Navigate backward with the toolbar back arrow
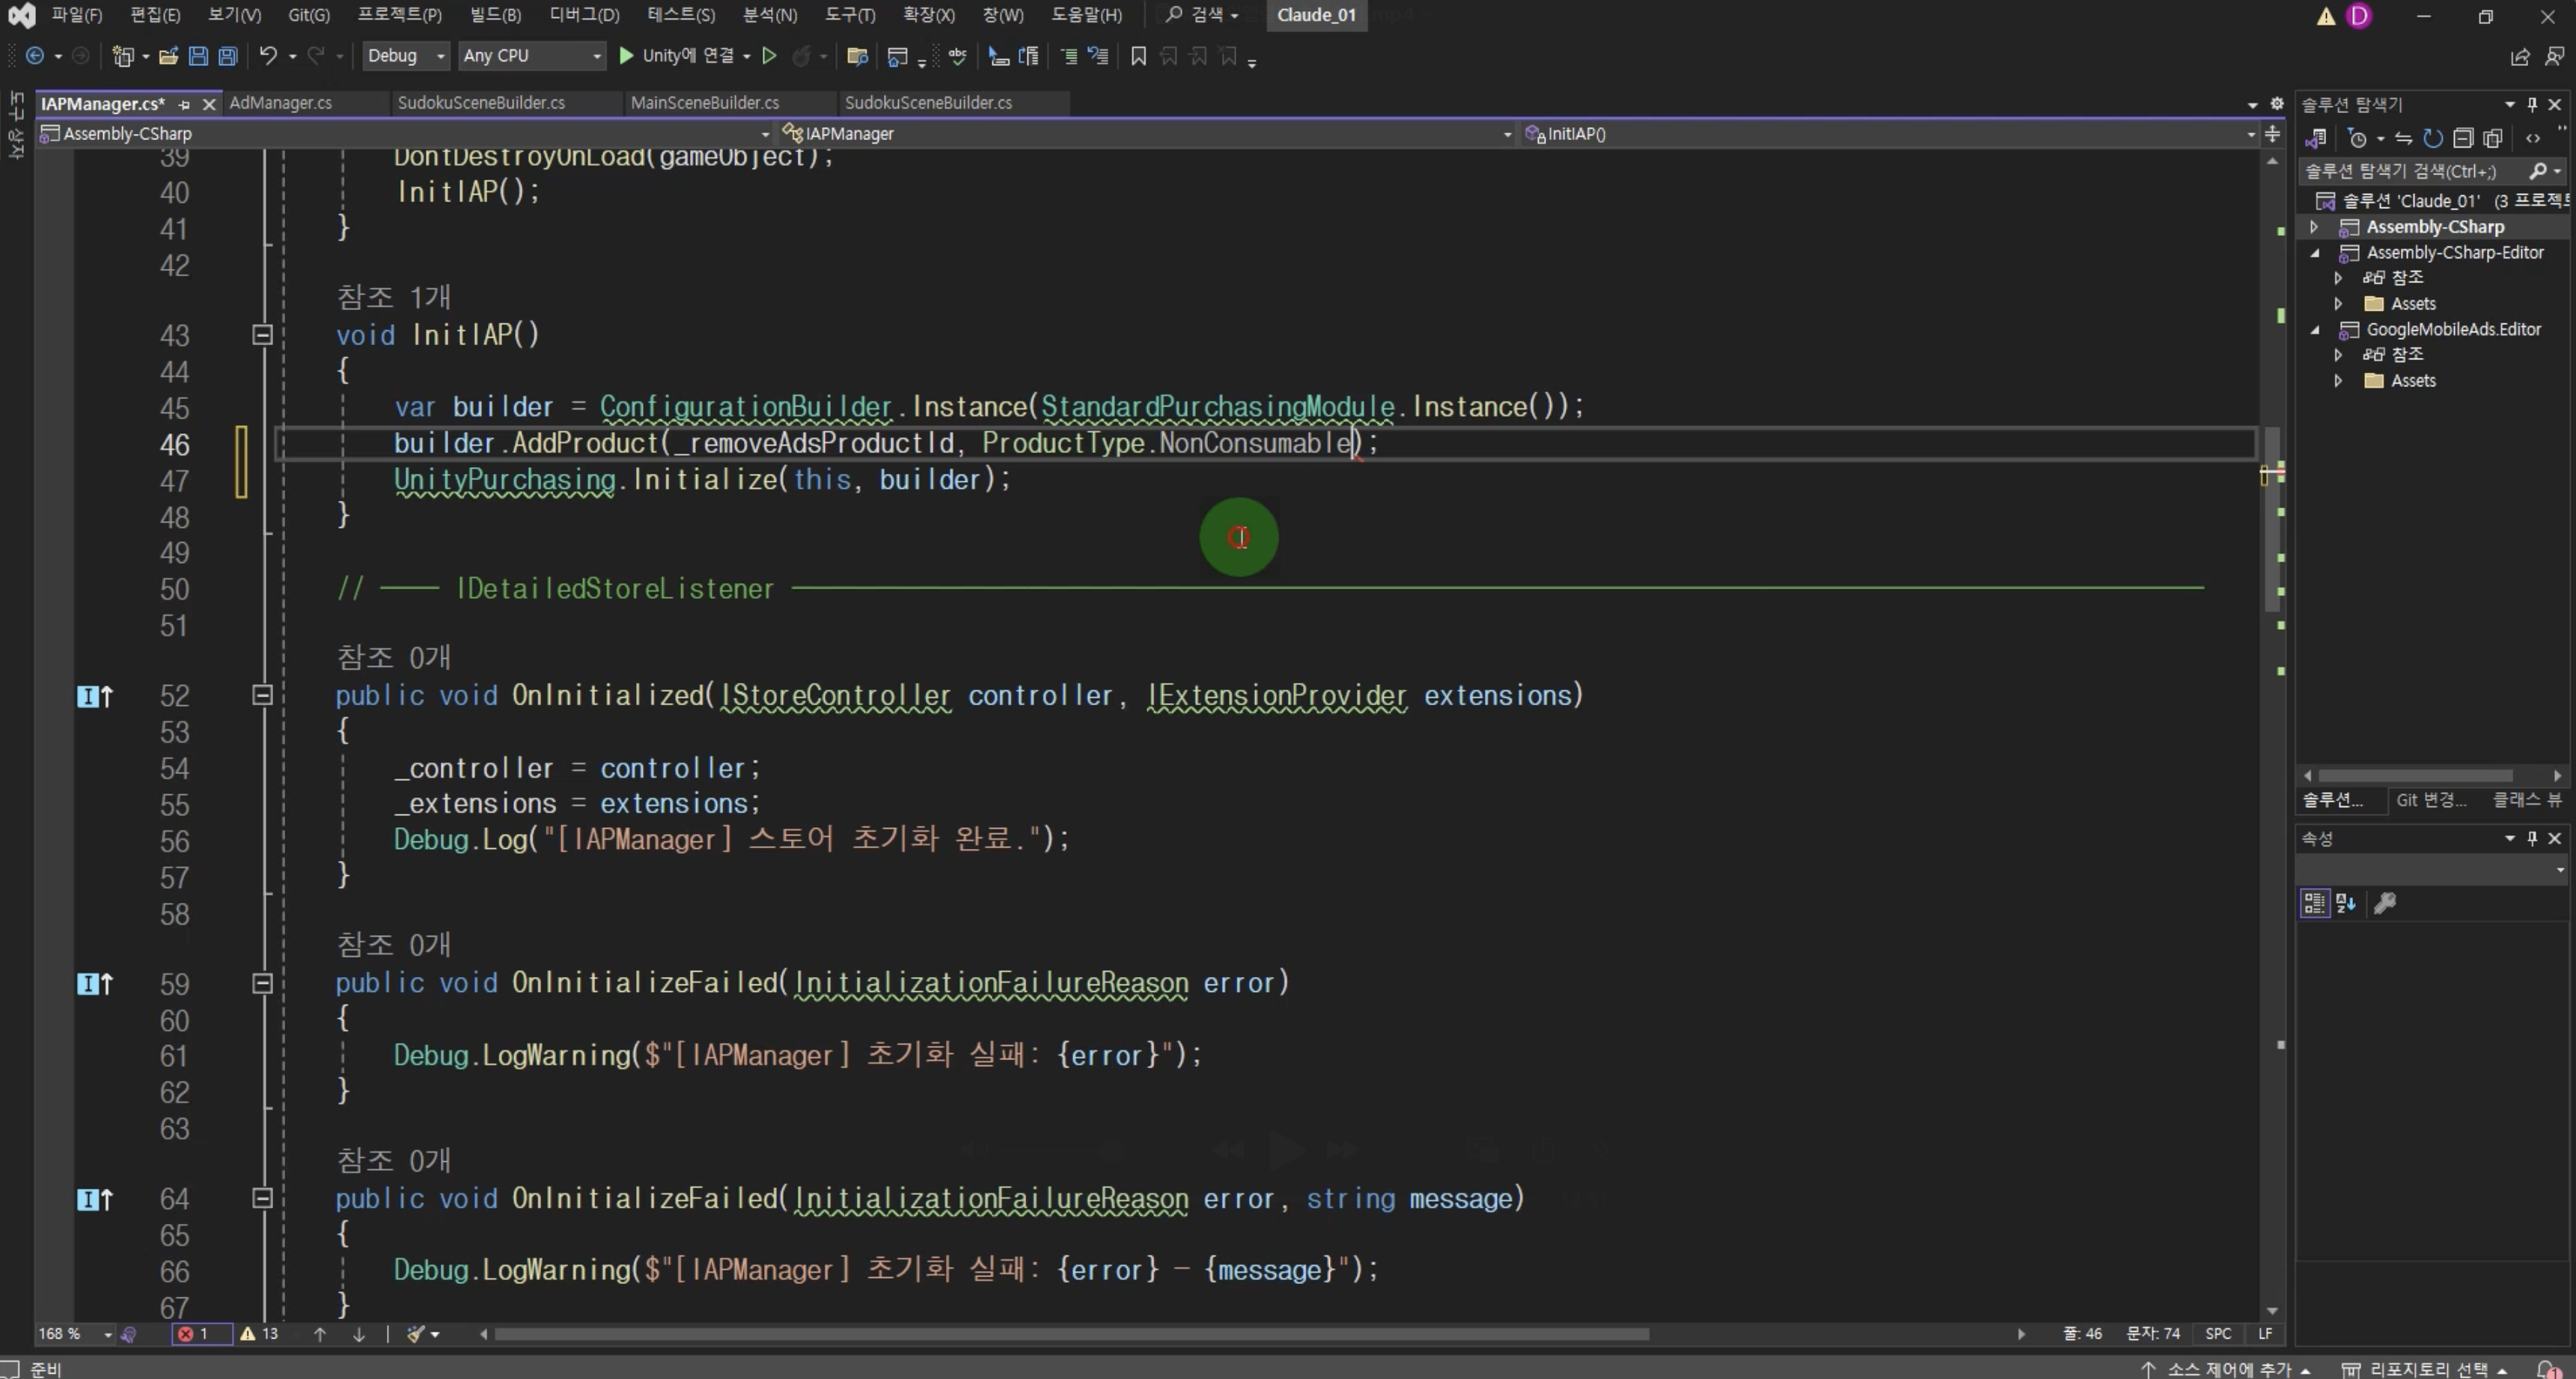Image resolution: width=2576 pixels, height=1379 pixels. coord(34,56)
